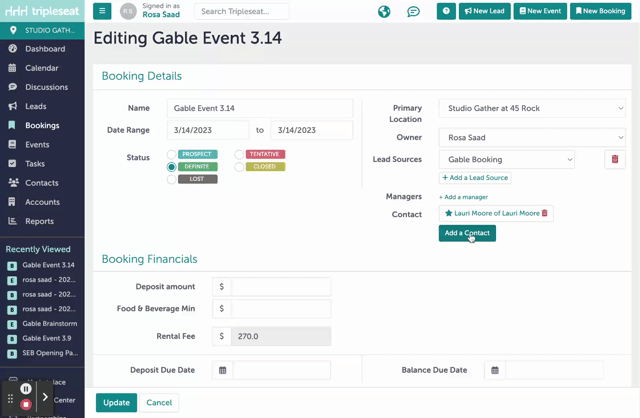Select the Tentative status radio button

point(239,155)
